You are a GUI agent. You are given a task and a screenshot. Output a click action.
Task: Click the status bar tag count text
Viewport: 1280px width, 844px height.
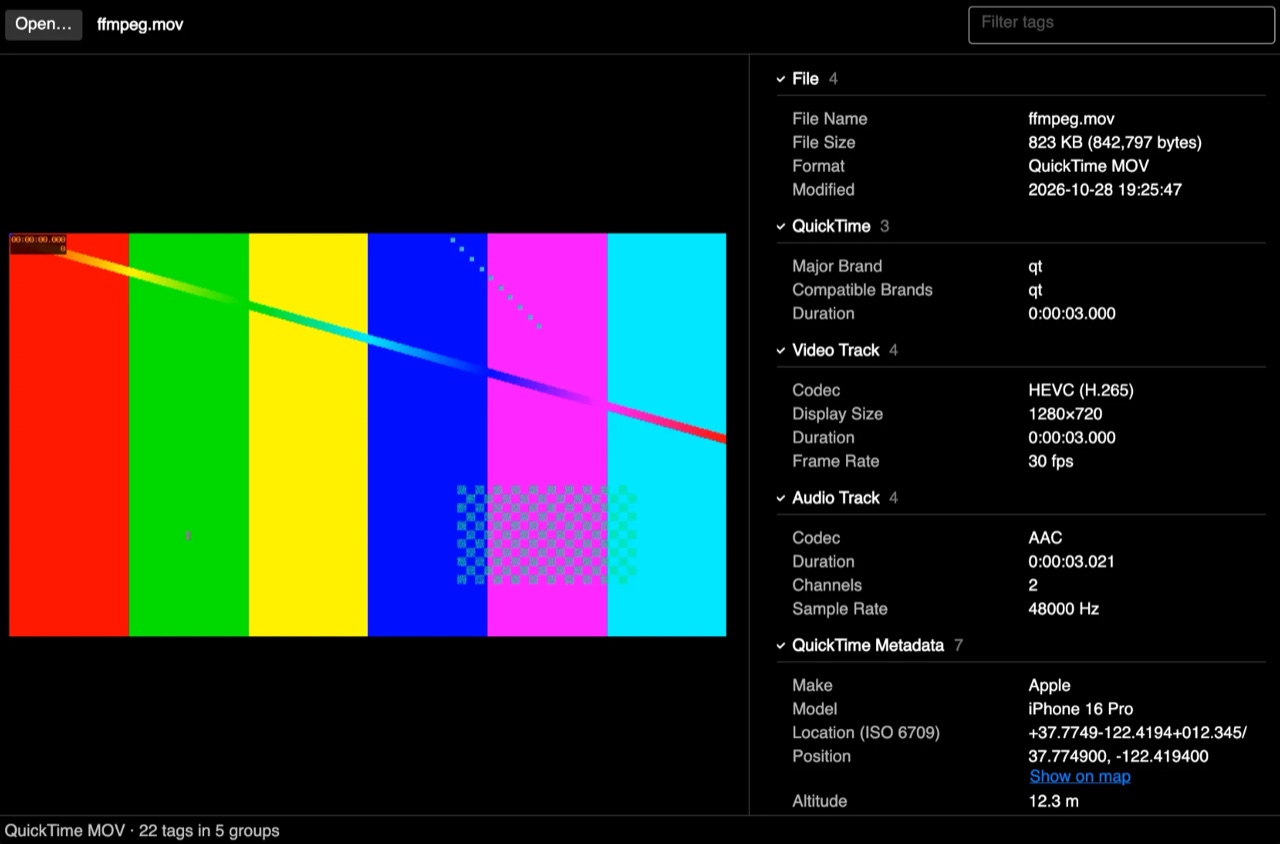point(142,831)
